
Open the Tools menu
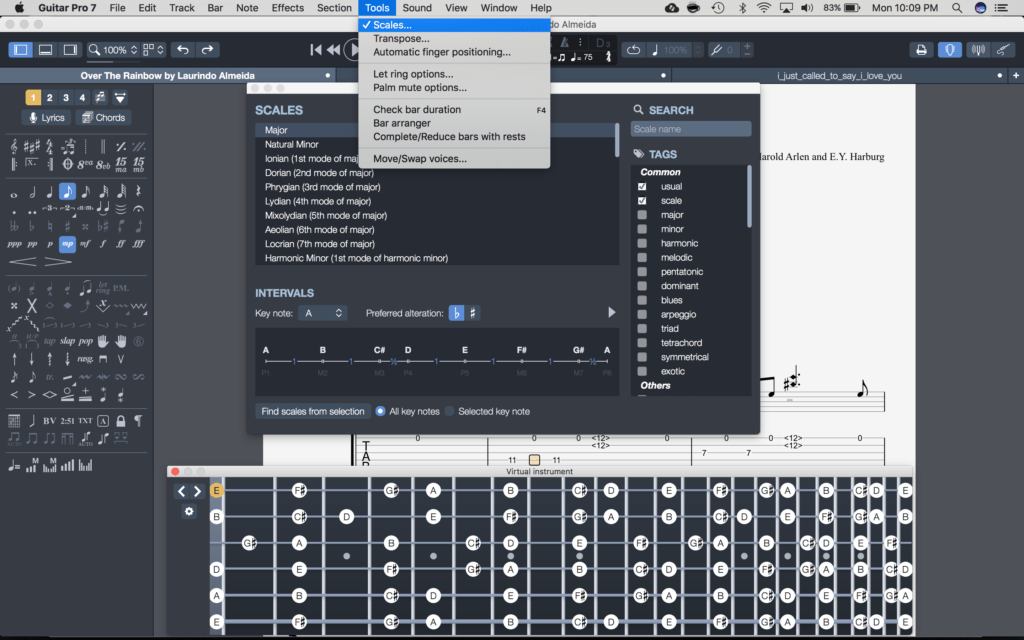click(x=377, y=8)
